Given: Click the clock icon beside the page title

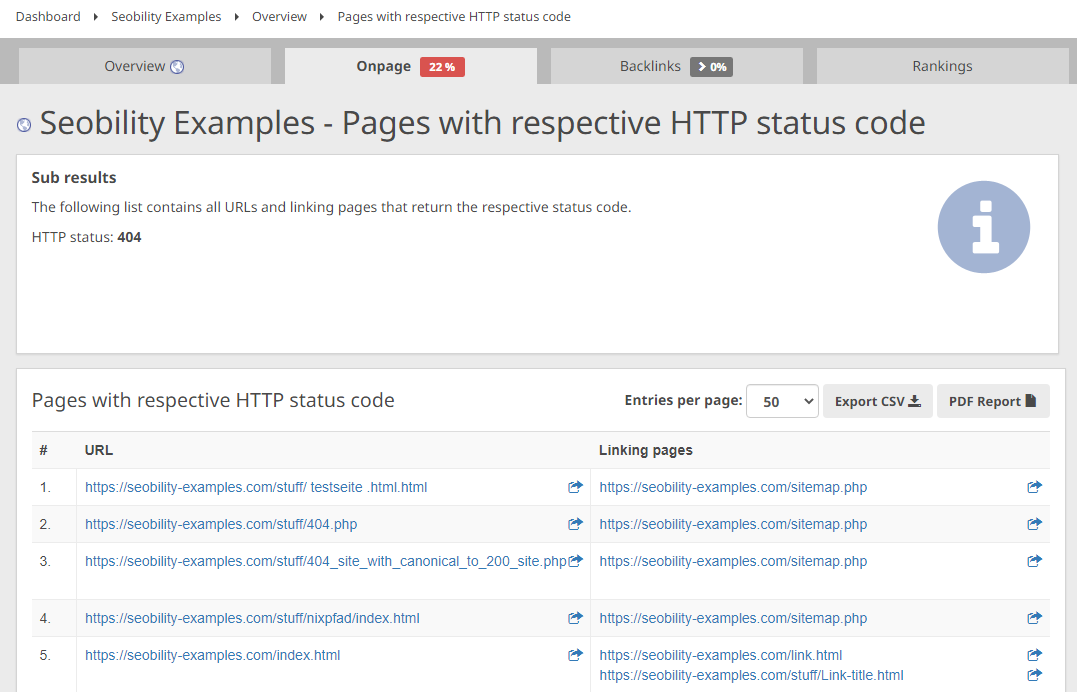Looking at the screenshot, I should click(23, 122).
